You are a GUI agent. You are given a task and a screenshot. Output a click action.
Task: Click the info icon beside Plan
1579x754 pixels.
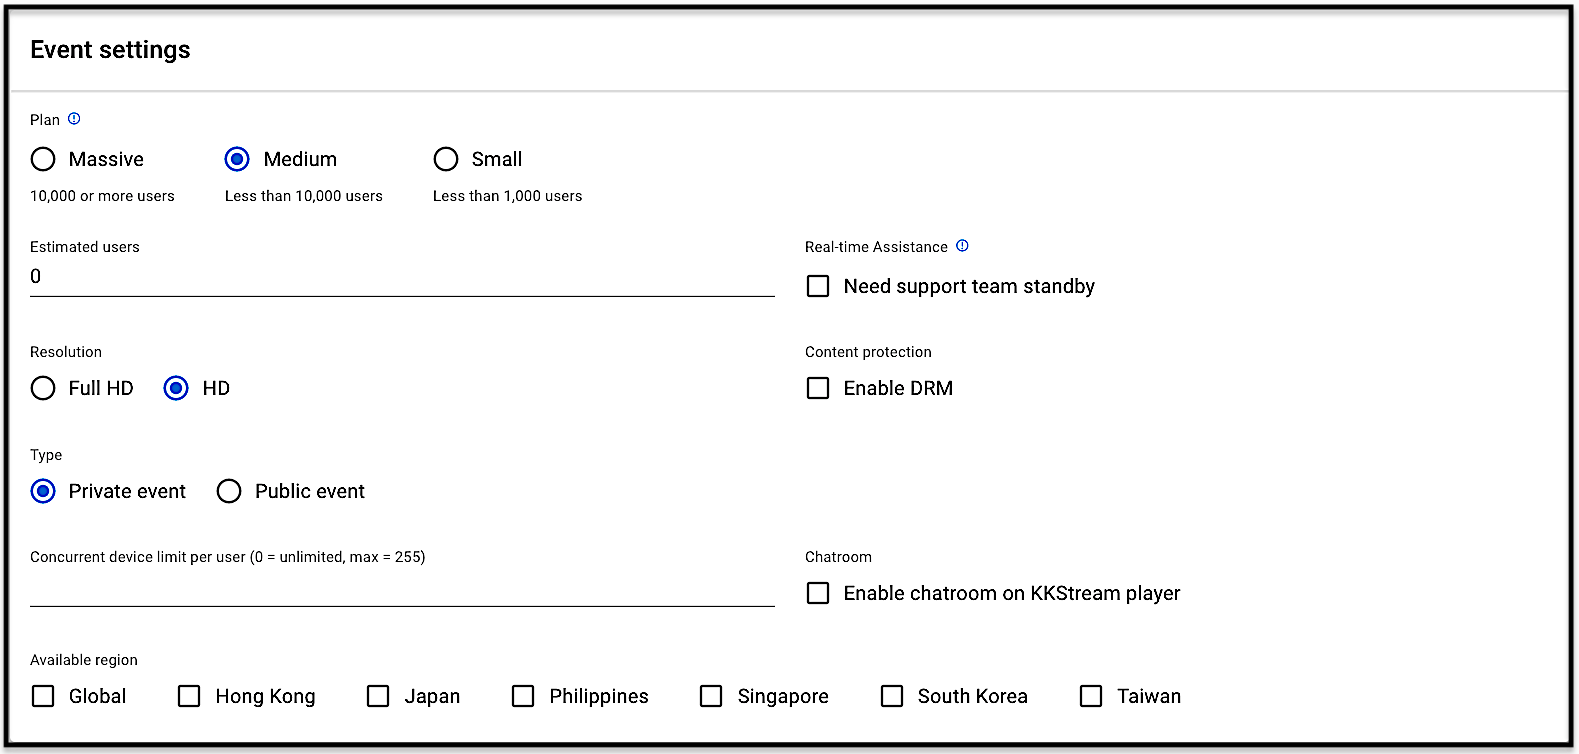[x=74, y=119]
